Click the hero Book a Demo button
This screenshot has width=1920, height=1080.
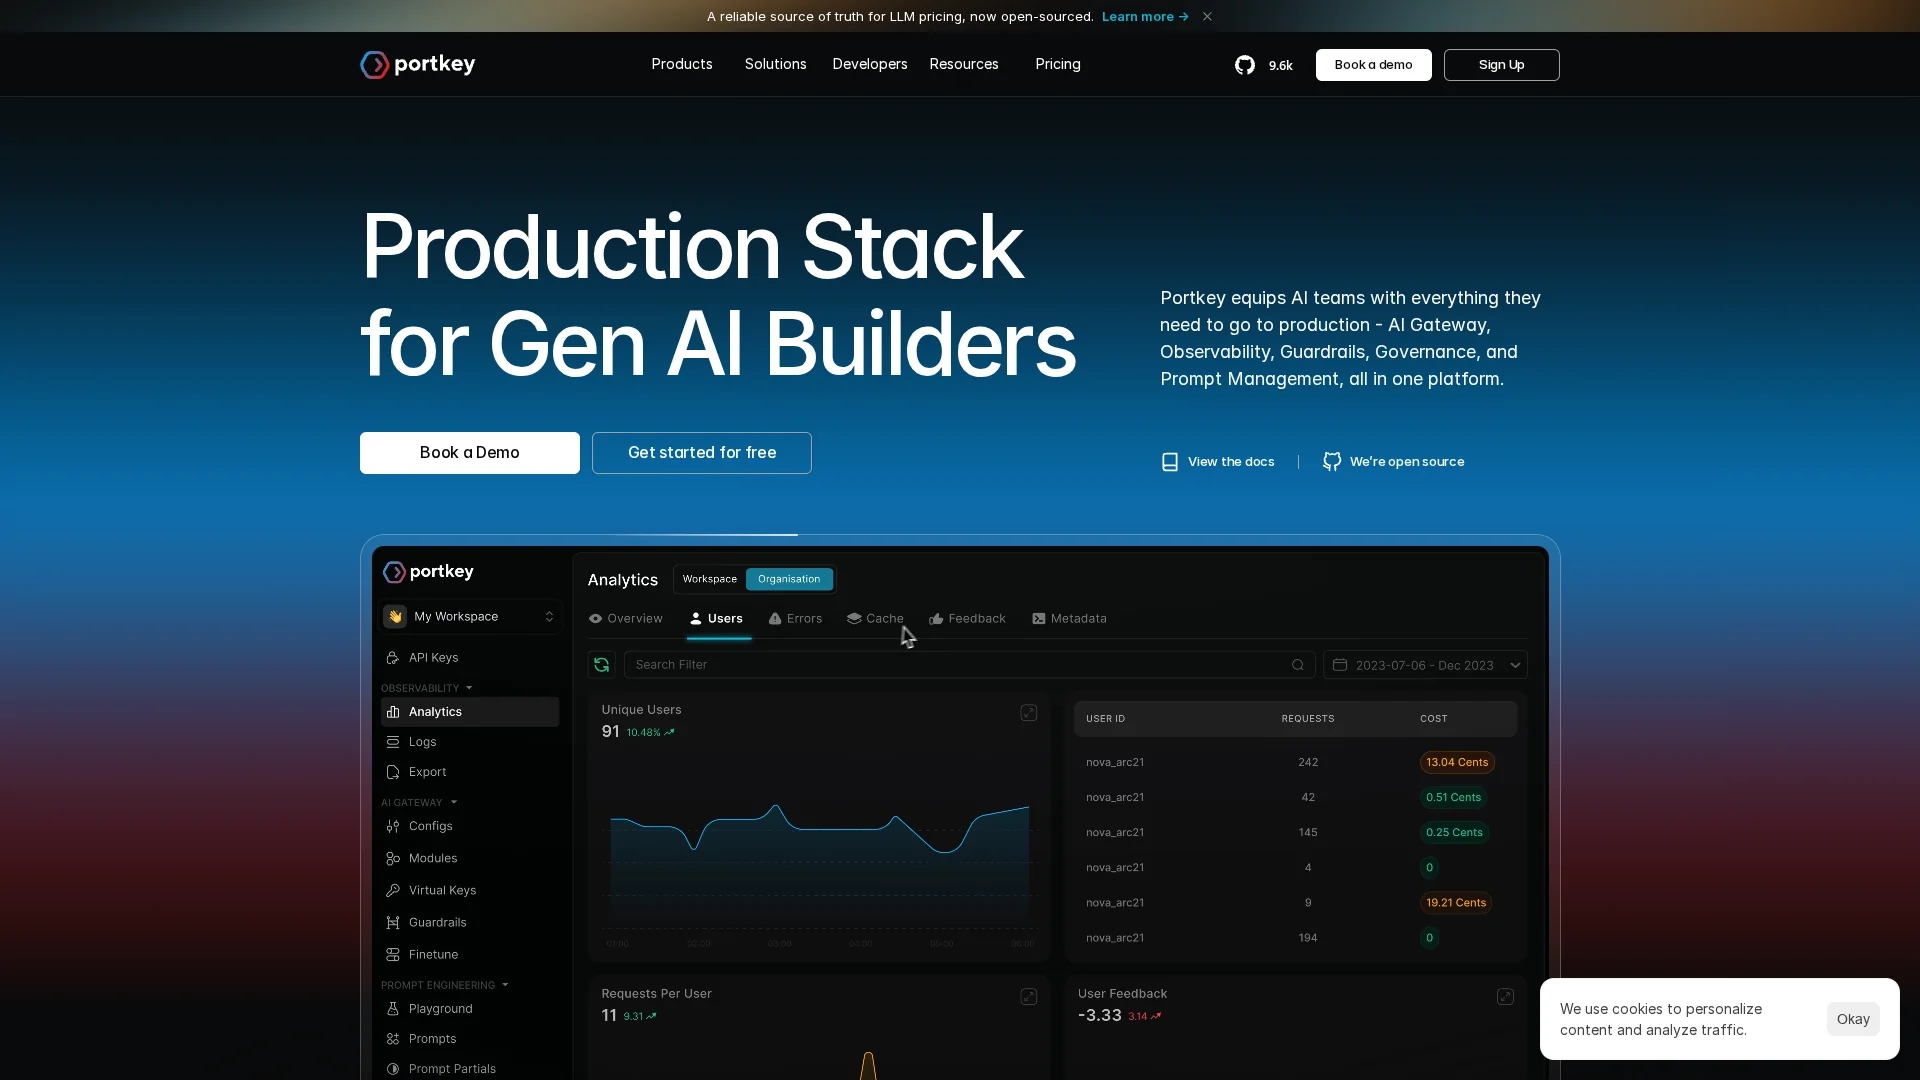pos(470,453)
